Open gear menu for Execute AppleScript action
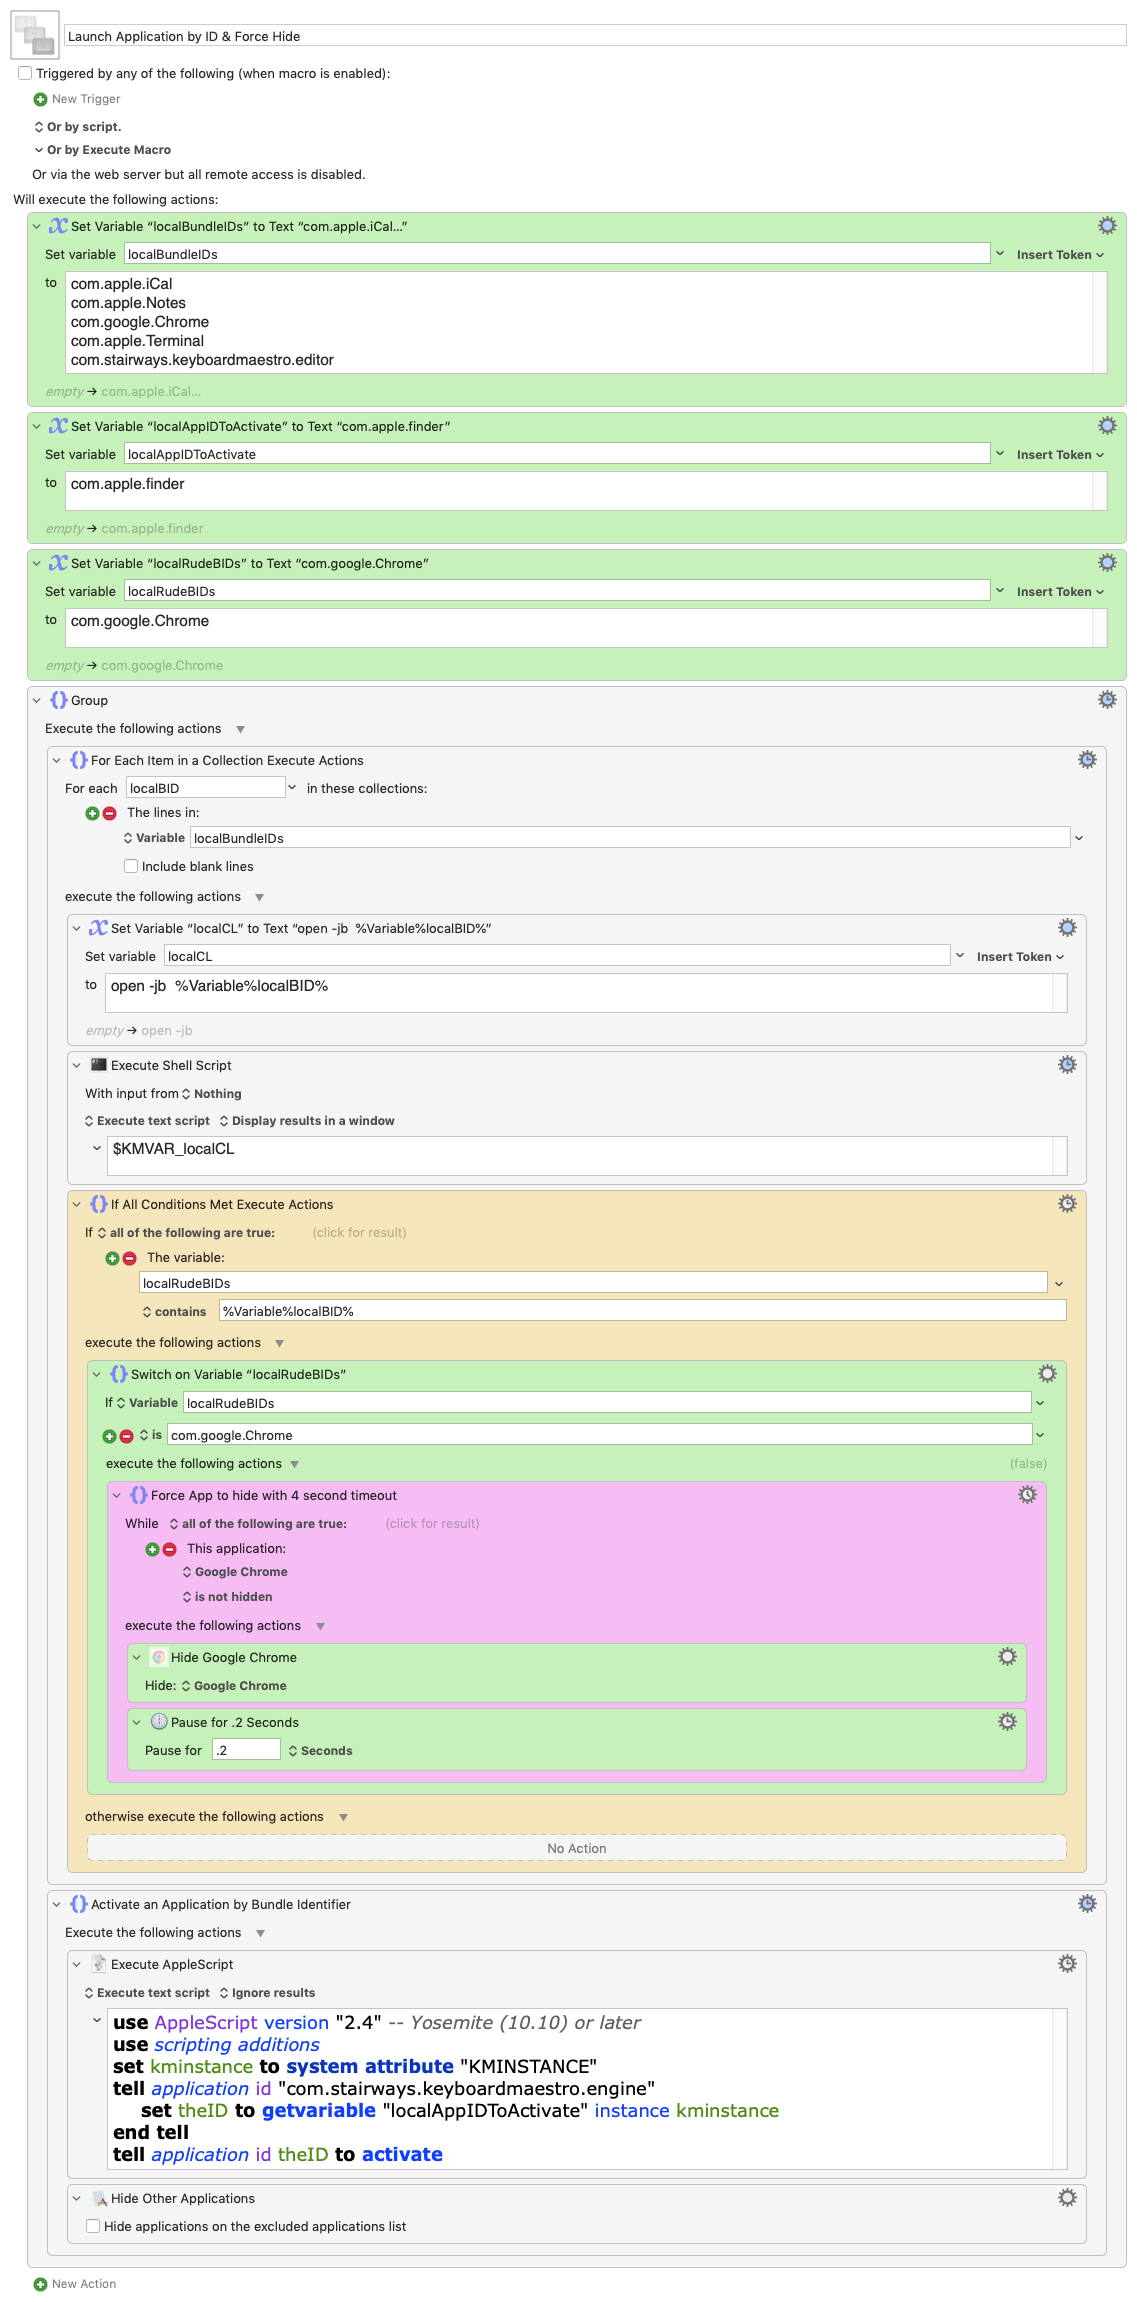Image resolution: width=1137 pixels, height=2302 pixels. pos(1066,1964)
